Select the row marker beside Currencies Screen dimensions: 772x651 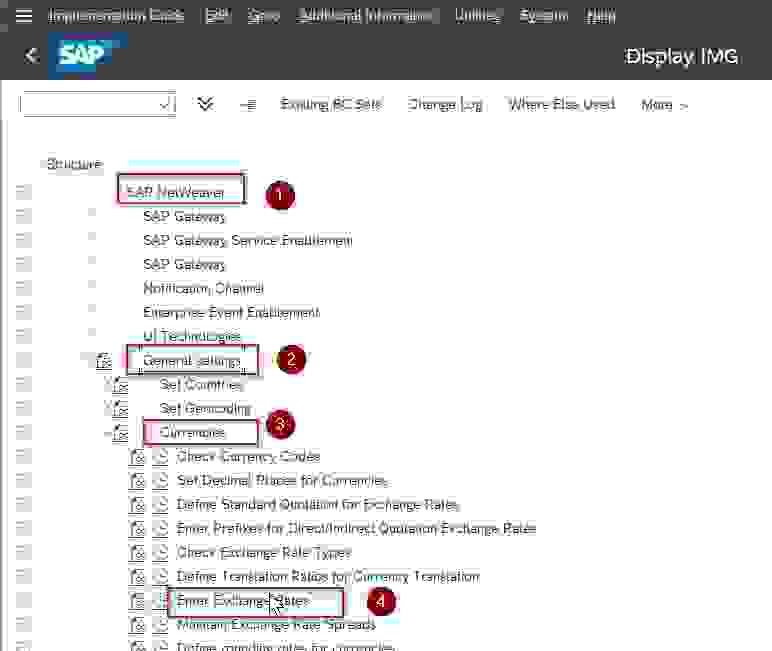[23, 433]
